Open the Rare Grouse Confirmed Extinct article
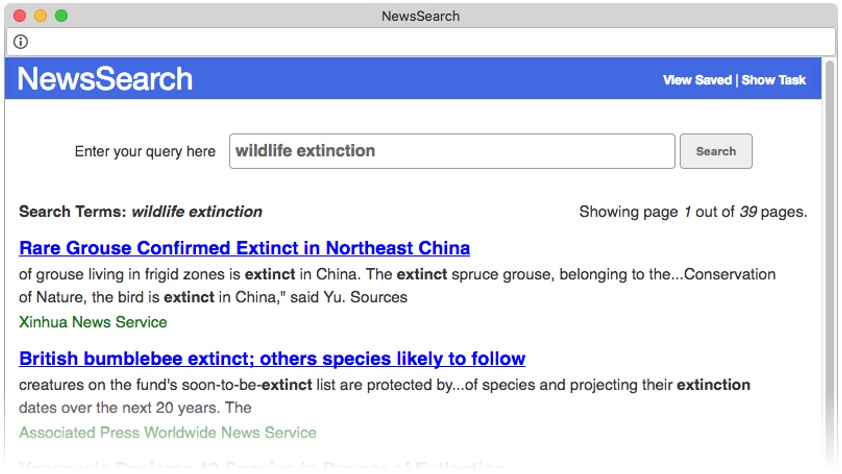The width and height of the screenshot is (842, 474). point(244,248)
